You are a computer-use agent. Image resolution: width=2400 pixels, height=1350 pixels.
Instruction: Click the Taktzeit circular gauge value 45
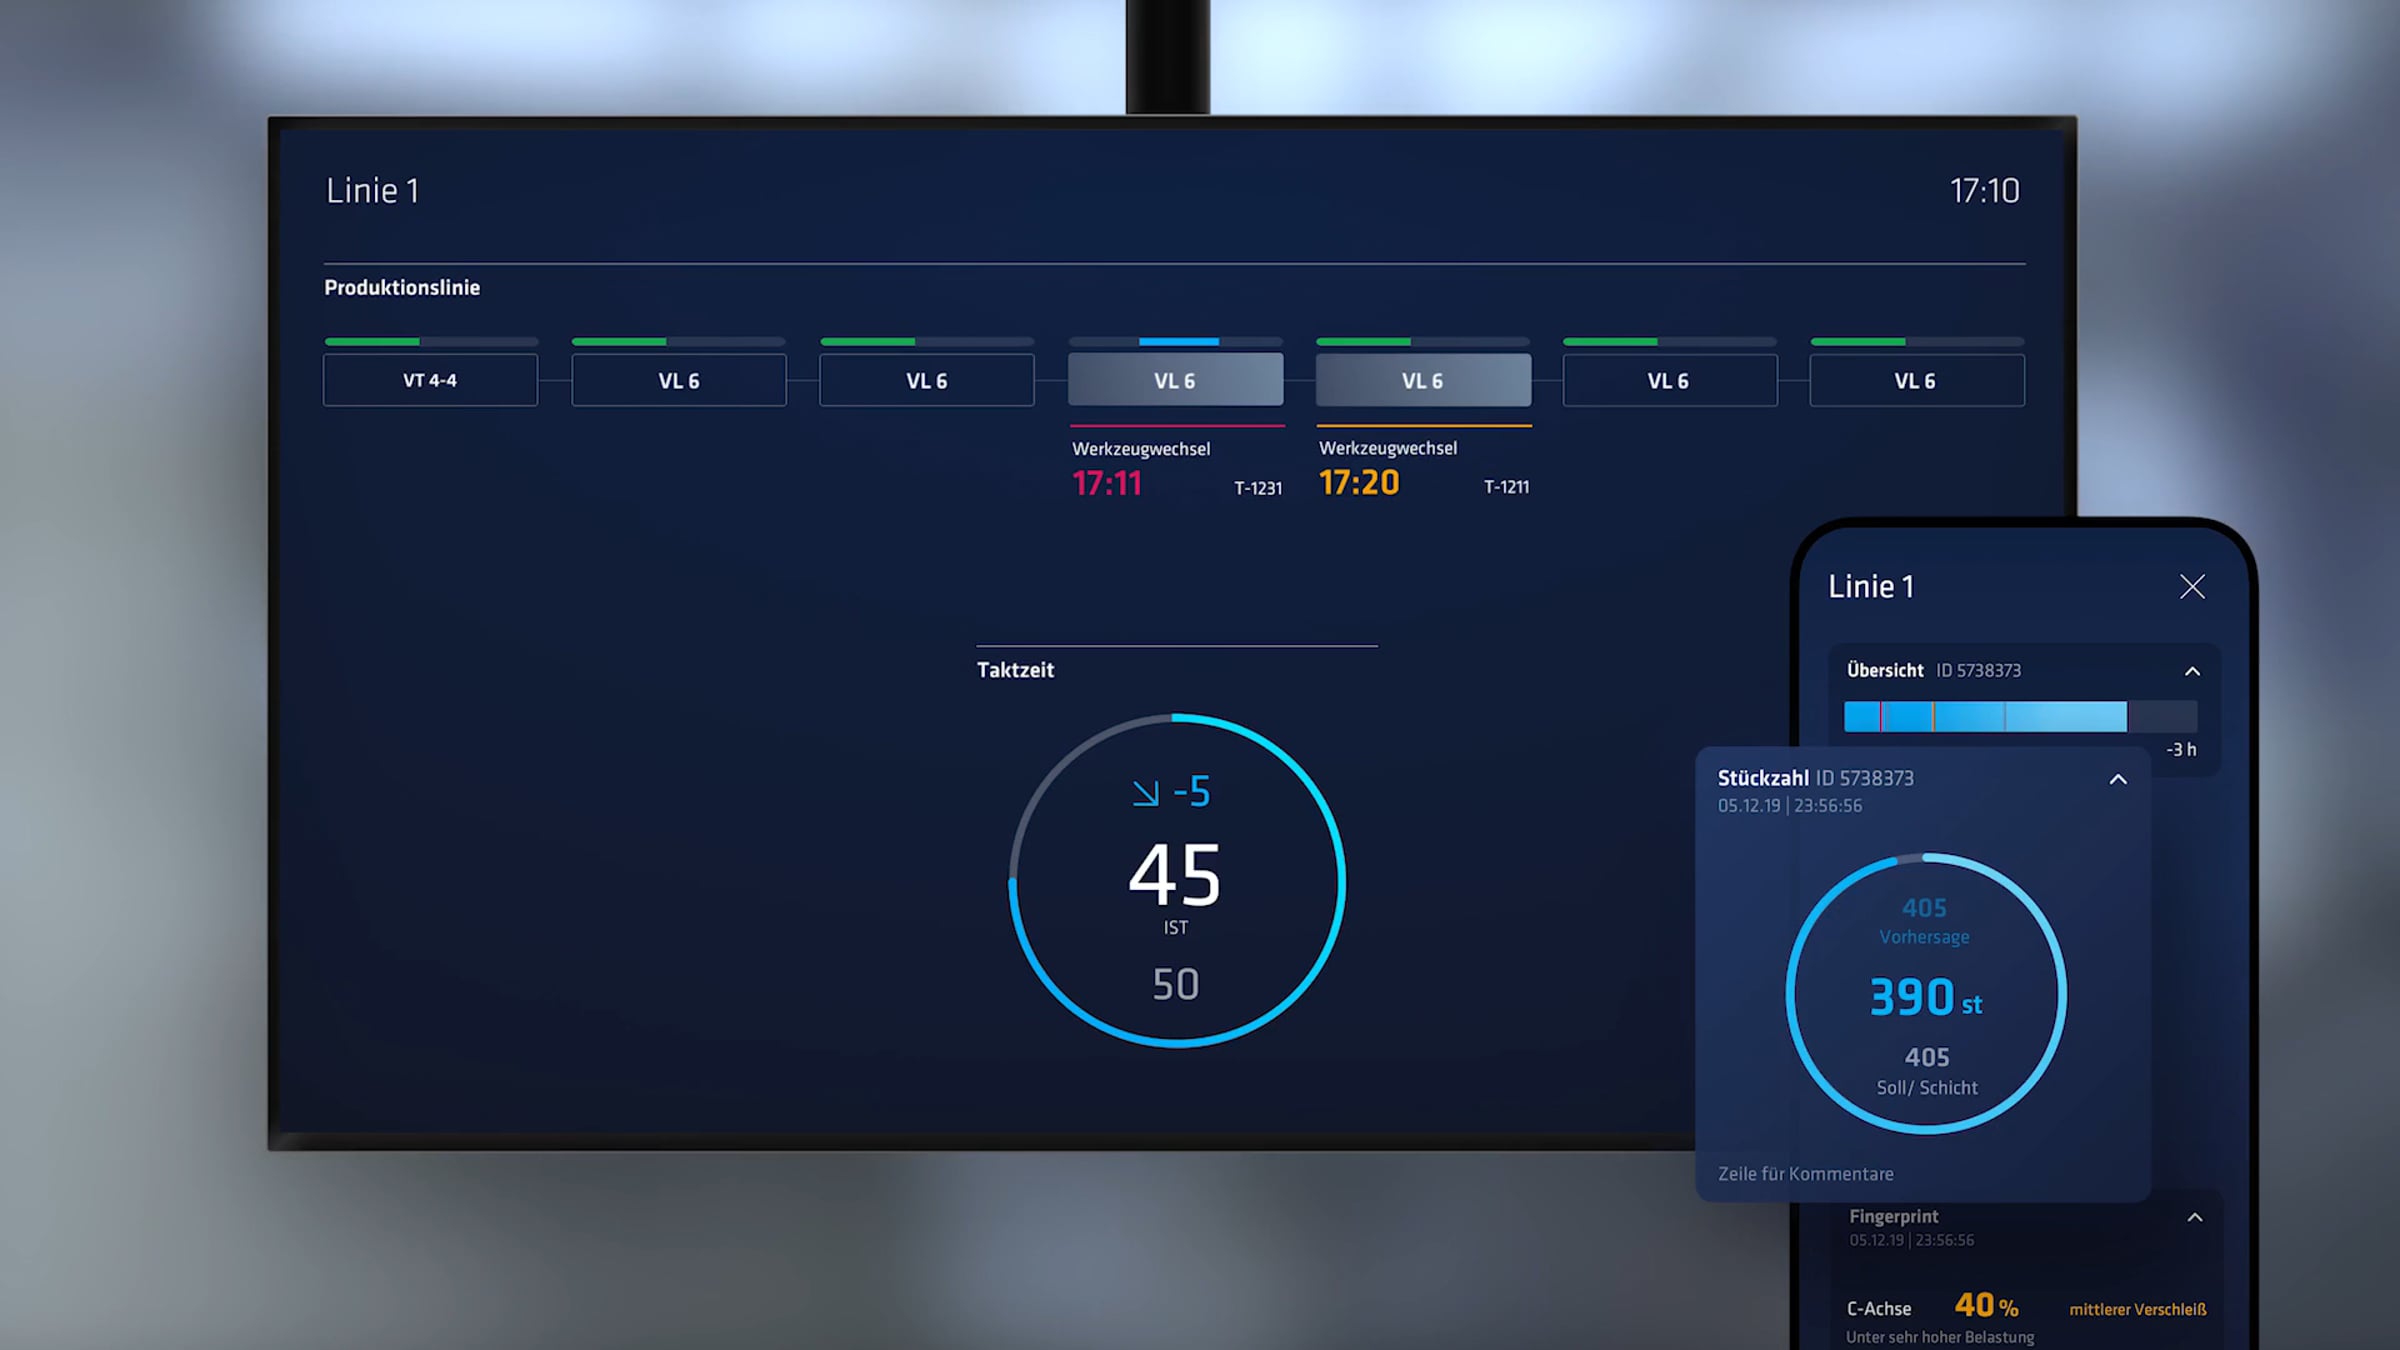click(1175, 875)
